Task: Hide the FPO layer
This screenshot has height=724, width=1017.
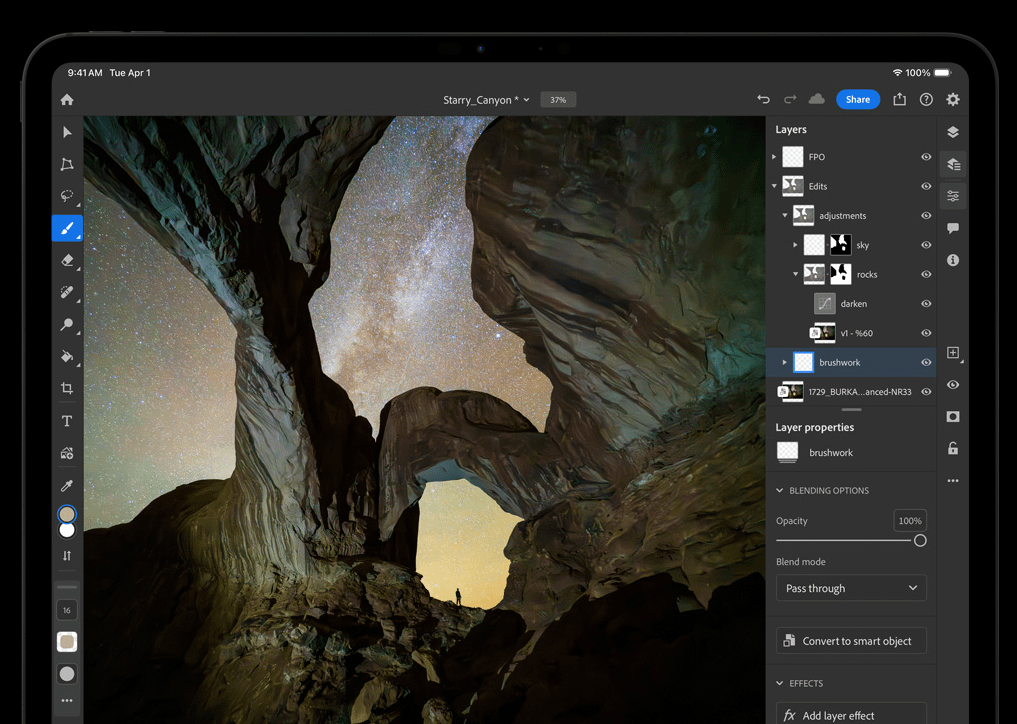Action: 926,157
